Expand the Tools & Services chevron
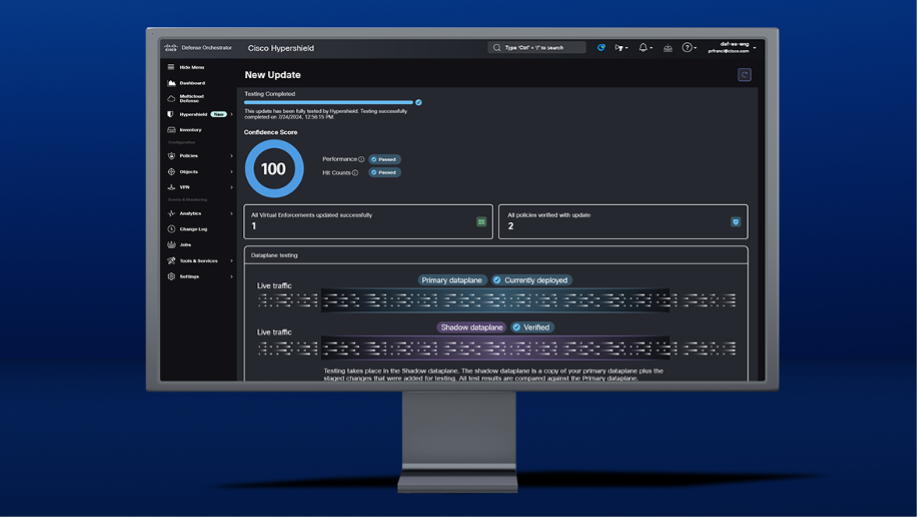The height and width of the screenshot is (520, 920). tap(232, 261)
